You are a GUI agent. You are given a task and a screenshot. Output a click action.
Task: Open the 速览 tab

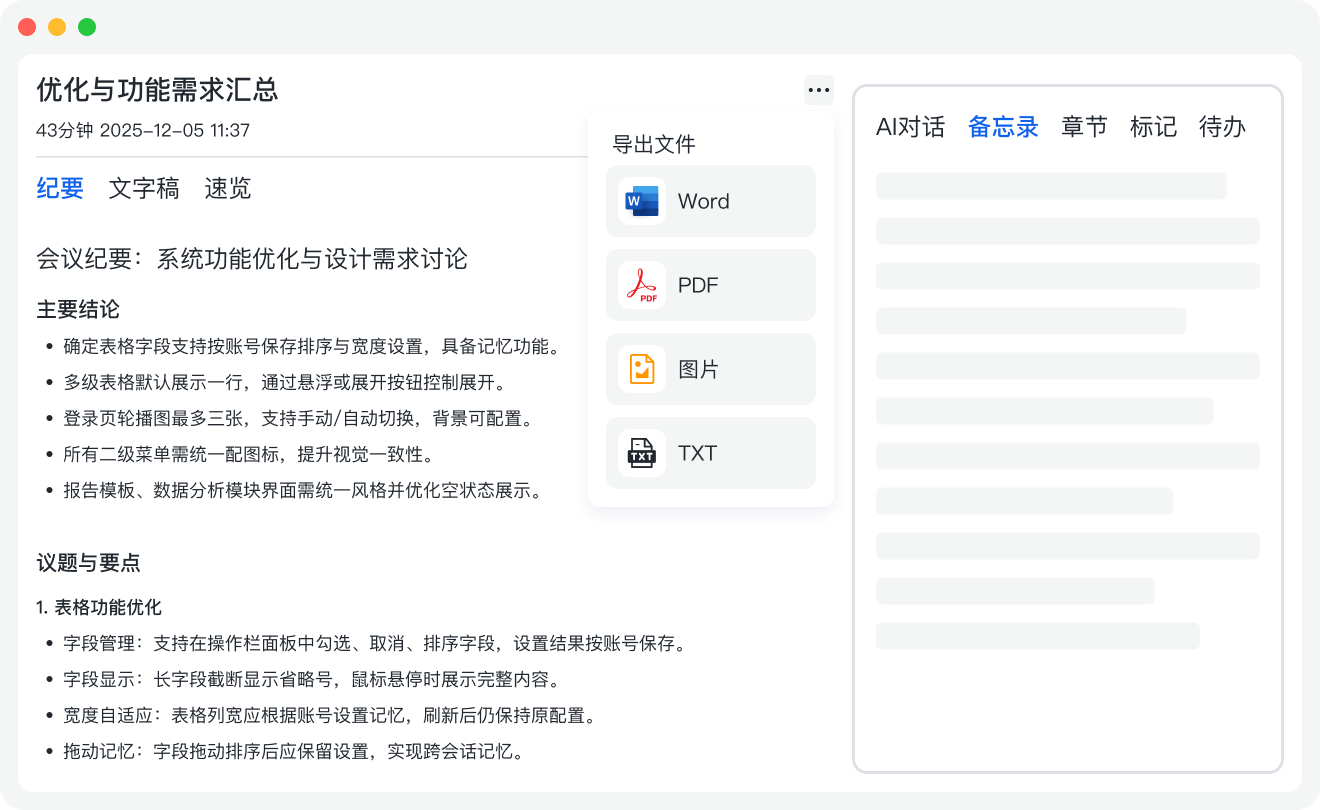click(228, 188)
